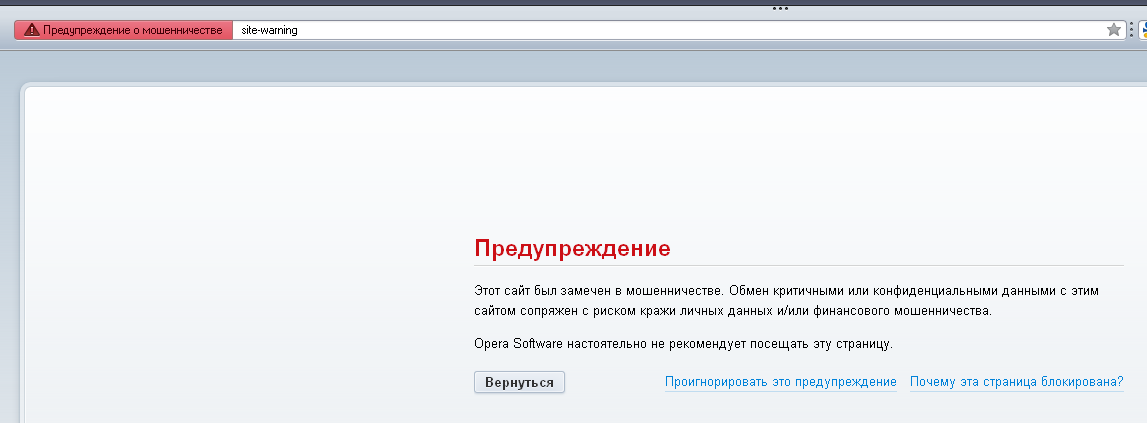1147x423 pixels.
Task: Click the Этот сайт был замечен paragraph
Action: pos(786,301)
